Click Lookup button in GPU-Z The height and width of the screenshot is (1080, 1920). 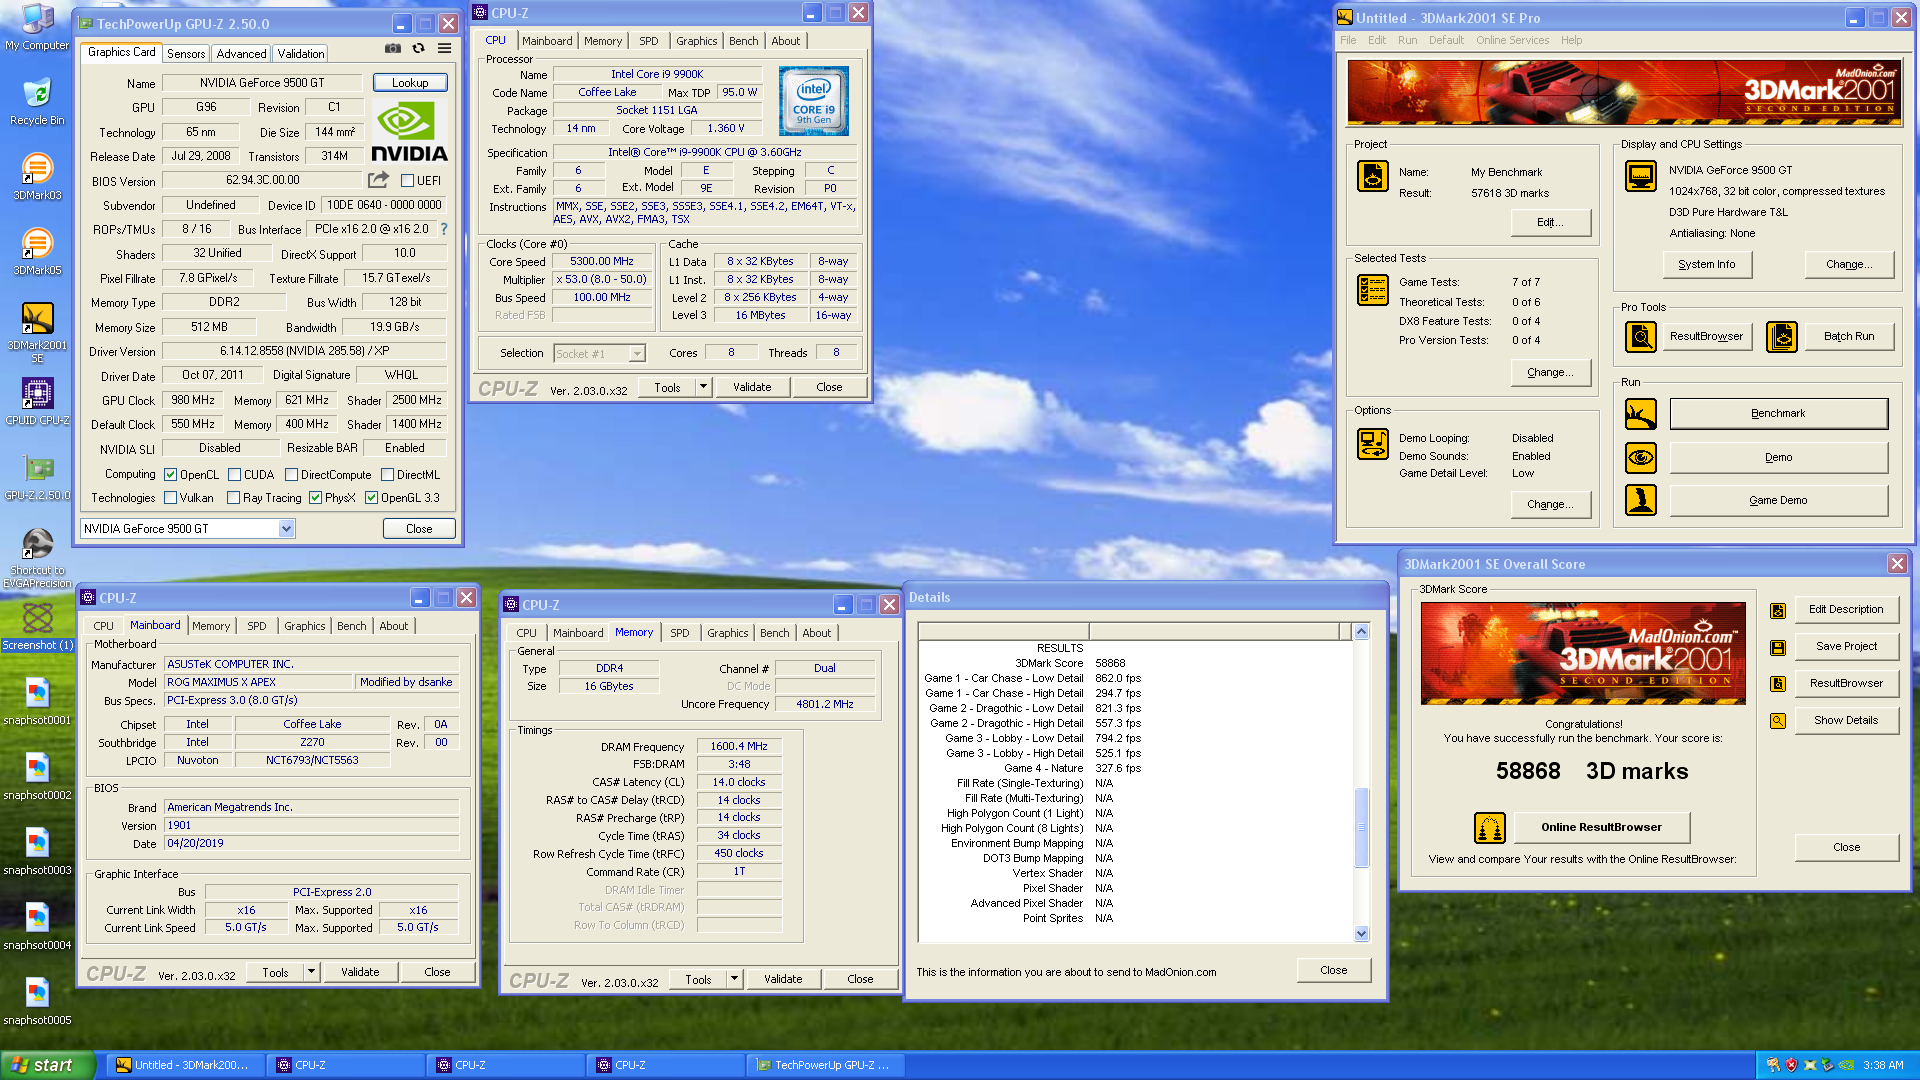[x=410, y=83]
